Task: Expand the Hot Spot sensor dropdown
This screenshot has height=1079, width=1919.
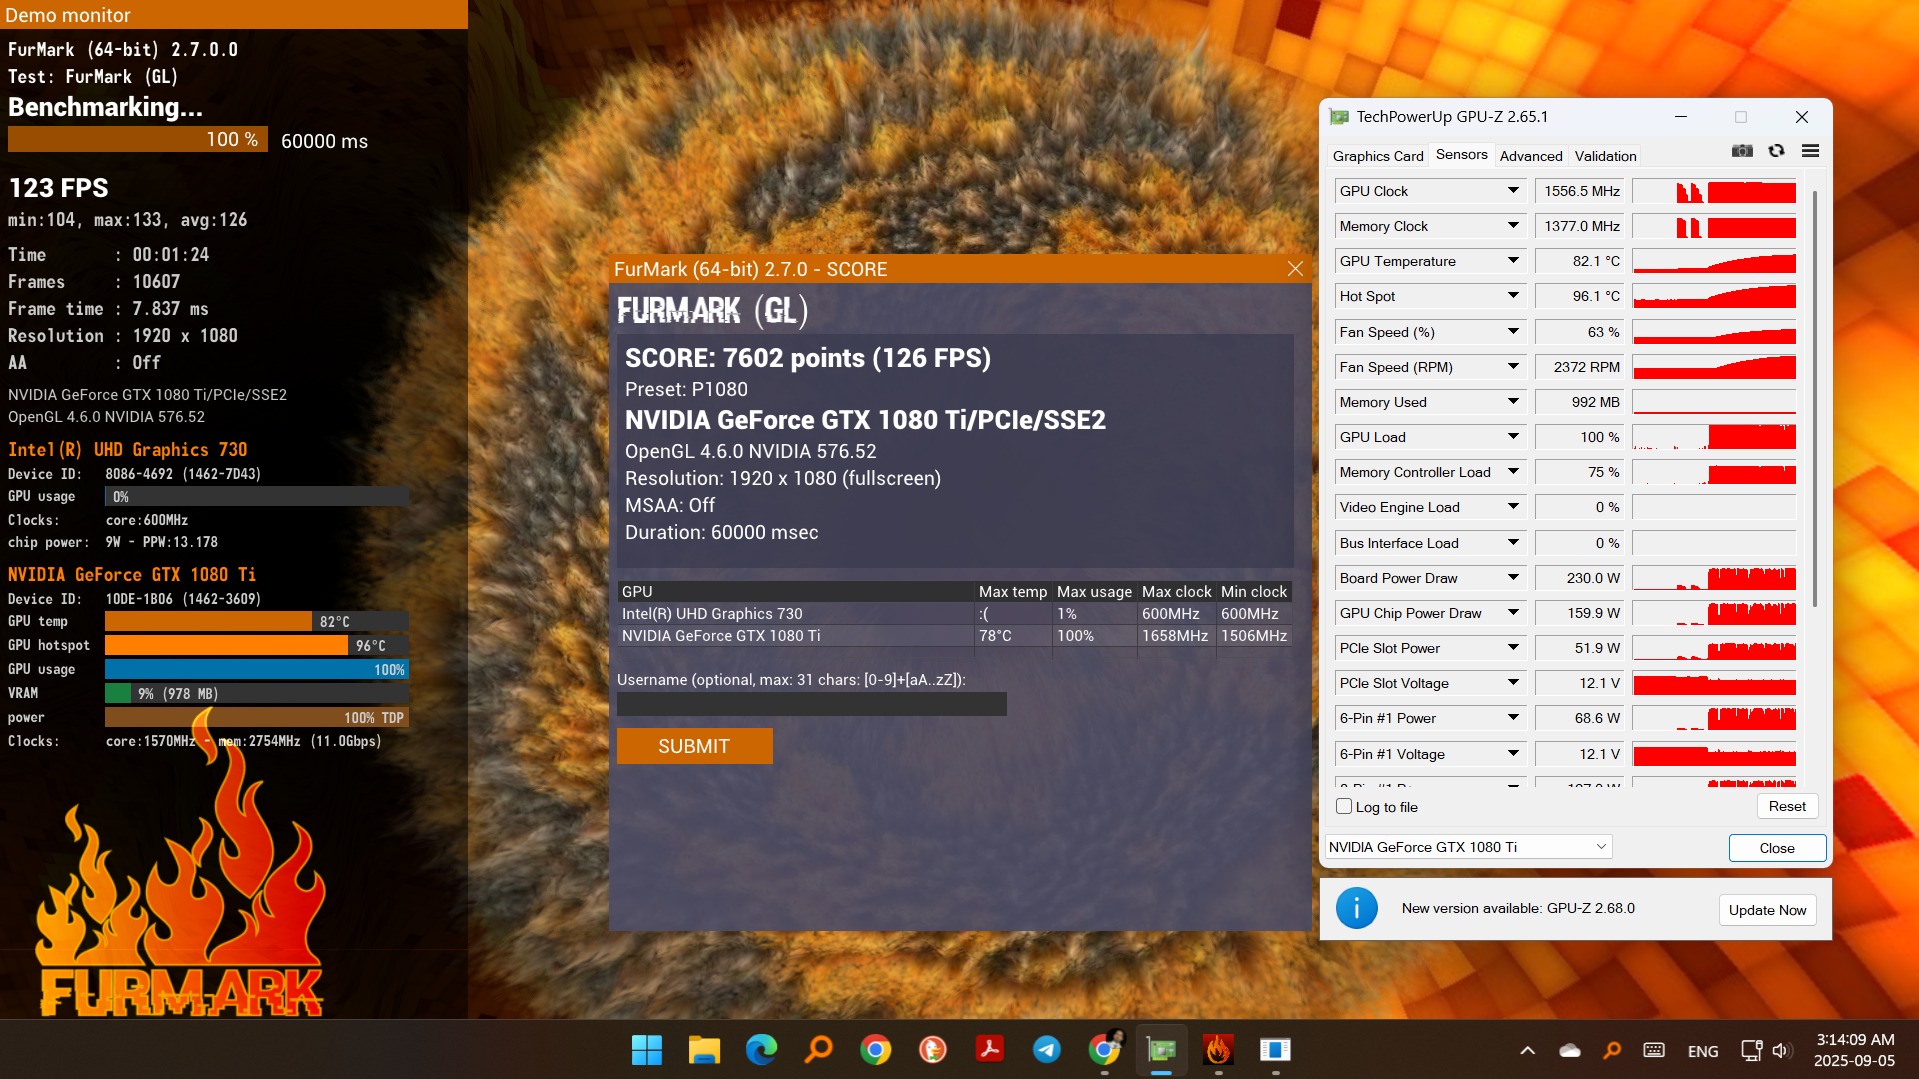Action: coord(1513,296)
